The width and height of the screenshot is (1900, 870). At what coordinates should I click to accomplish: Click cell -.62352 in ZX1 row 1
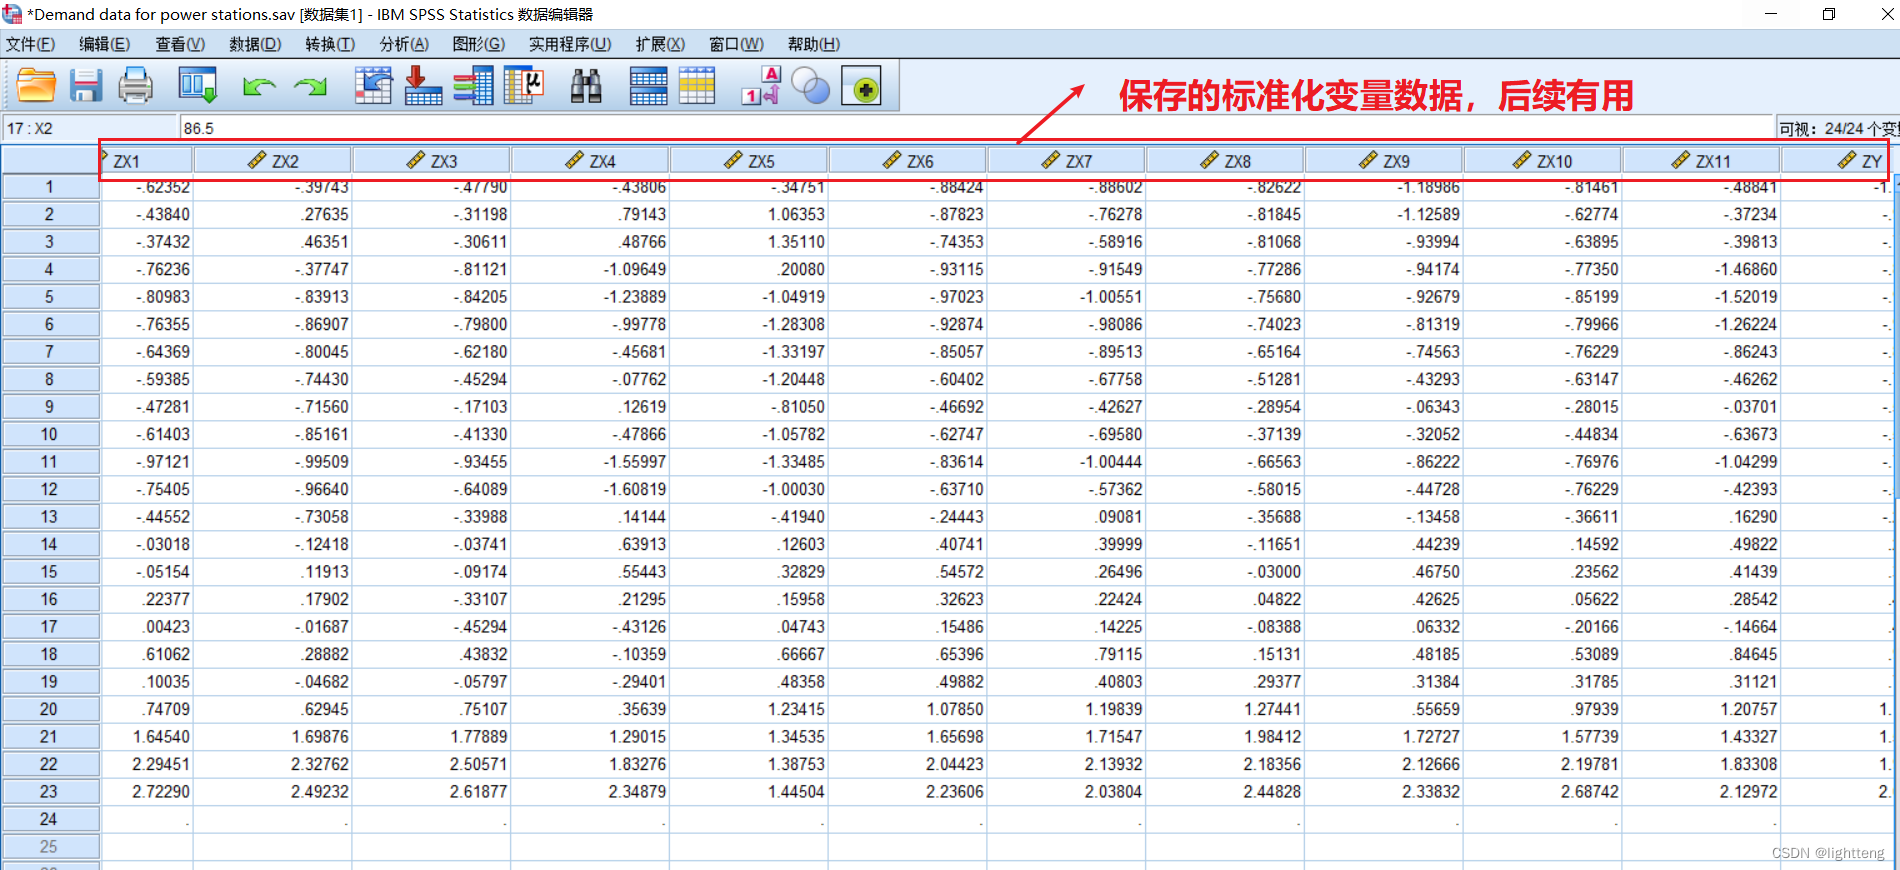147,187
